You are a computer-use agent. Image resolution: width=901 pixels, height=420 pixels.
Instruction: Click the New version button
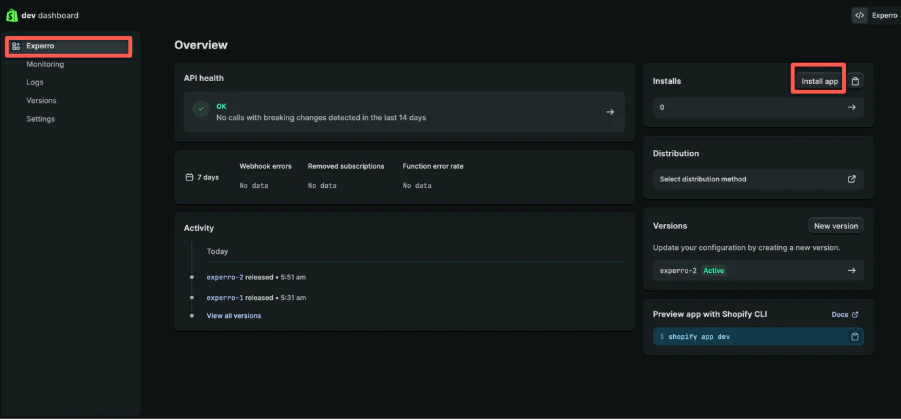[835, 226]
